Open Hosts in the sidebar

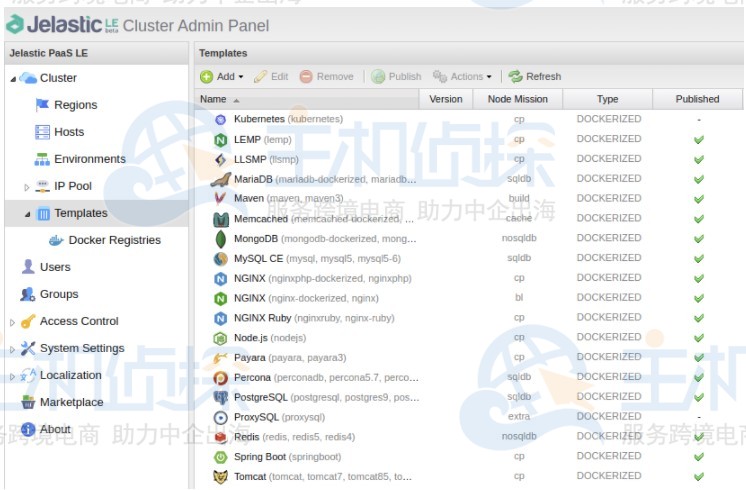click(x=69, y=132)
